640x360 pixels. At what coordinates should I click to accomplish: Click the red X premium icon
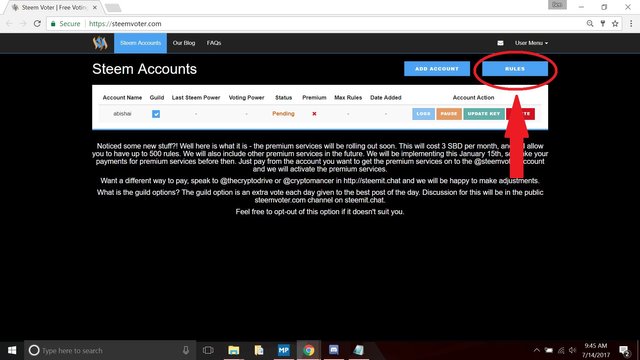point(314,114)
